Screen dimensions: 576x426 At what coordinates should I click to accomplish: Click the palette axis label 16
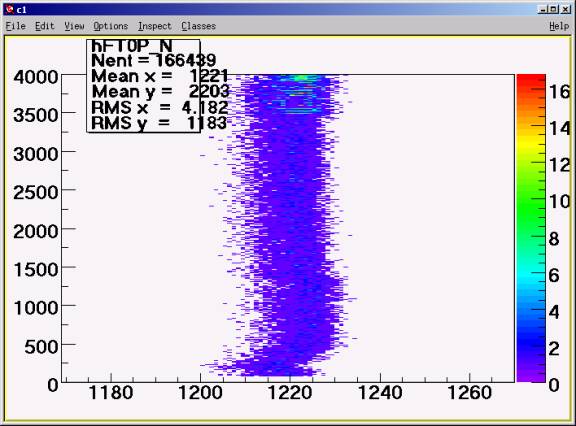pyautogui.click(x=559, y=92)
